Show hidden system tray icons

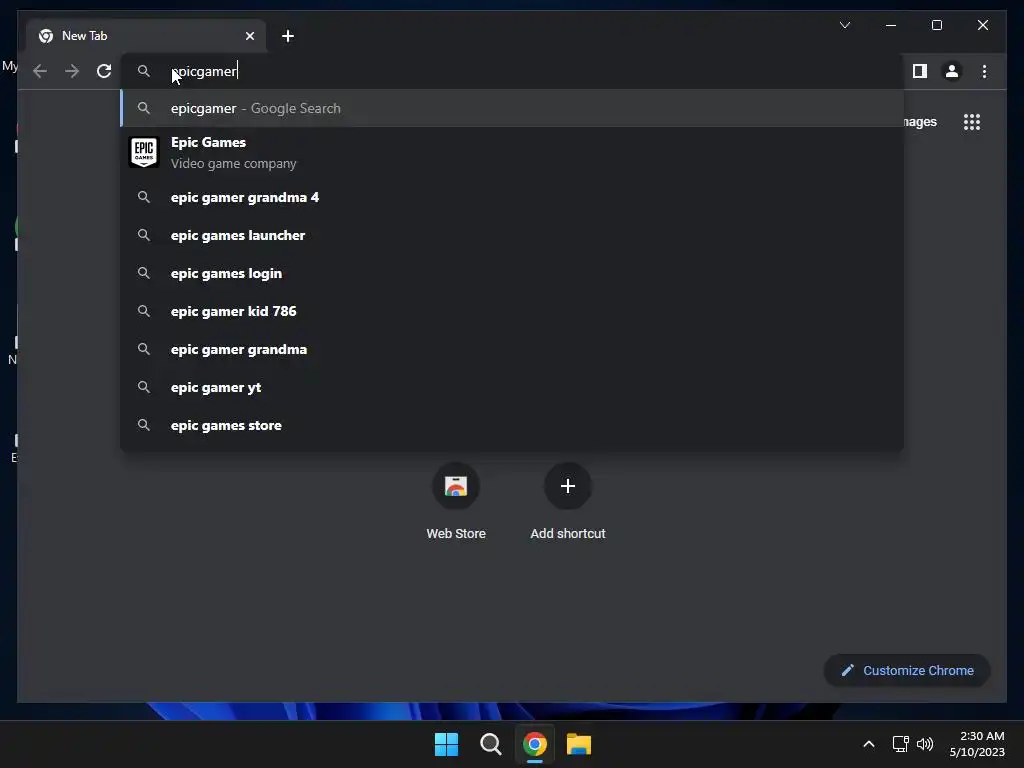[869, 744]
